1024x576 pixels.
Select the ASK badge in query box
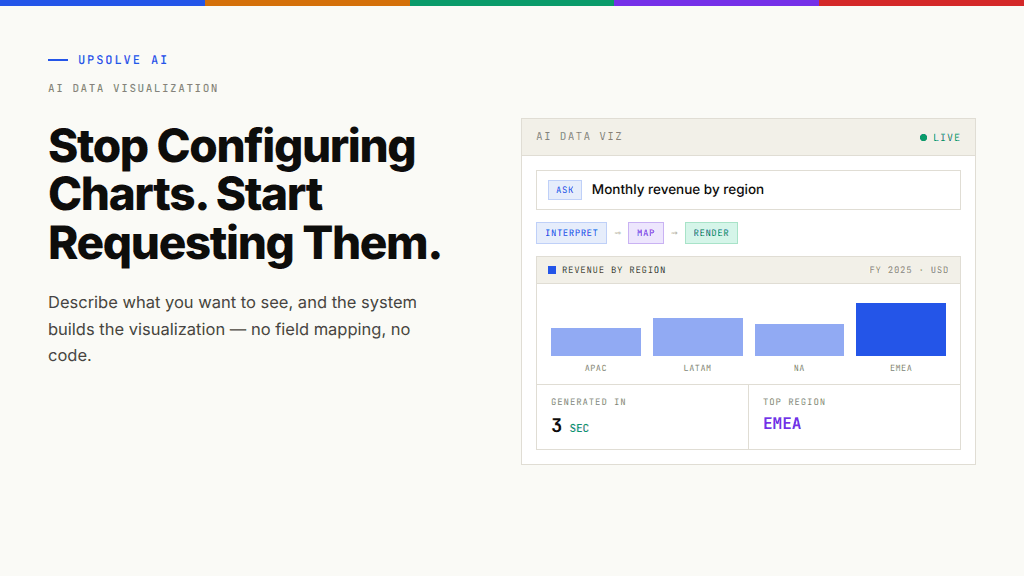pyautogui.click(x=565, y=190)
